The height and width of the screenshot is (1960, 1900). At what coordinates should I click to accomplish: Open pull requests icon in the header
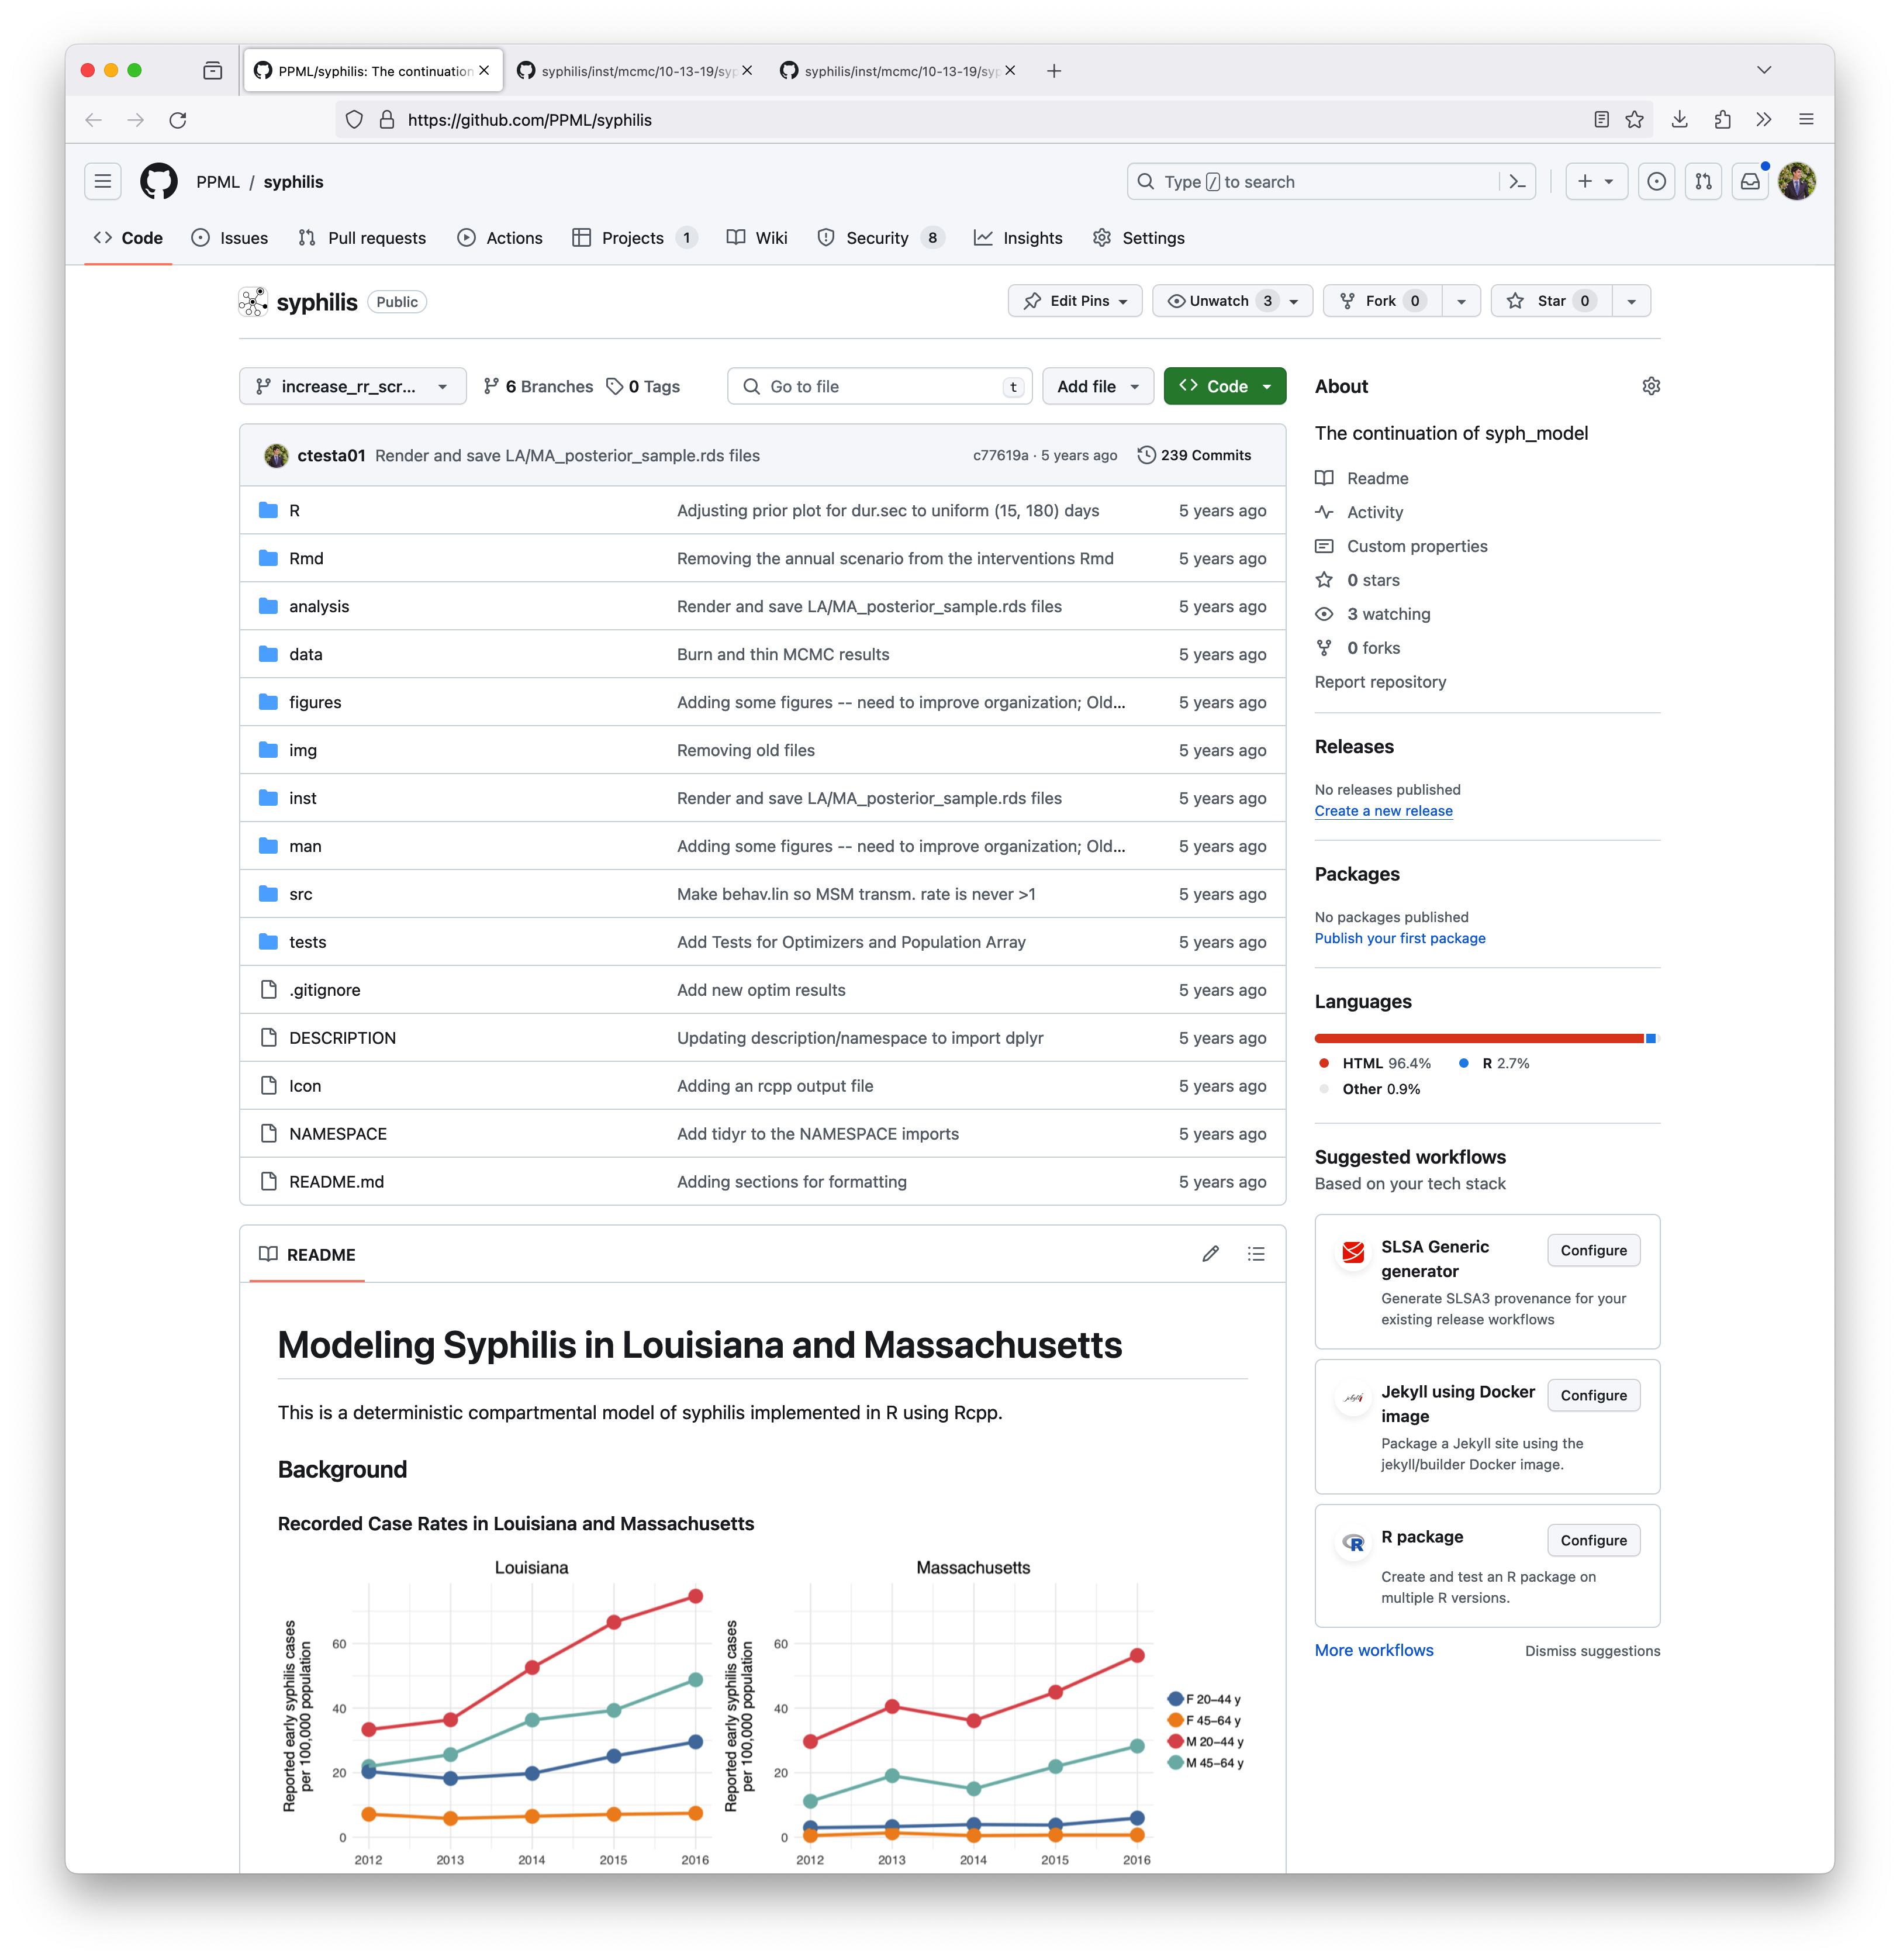coord(1703,181)
